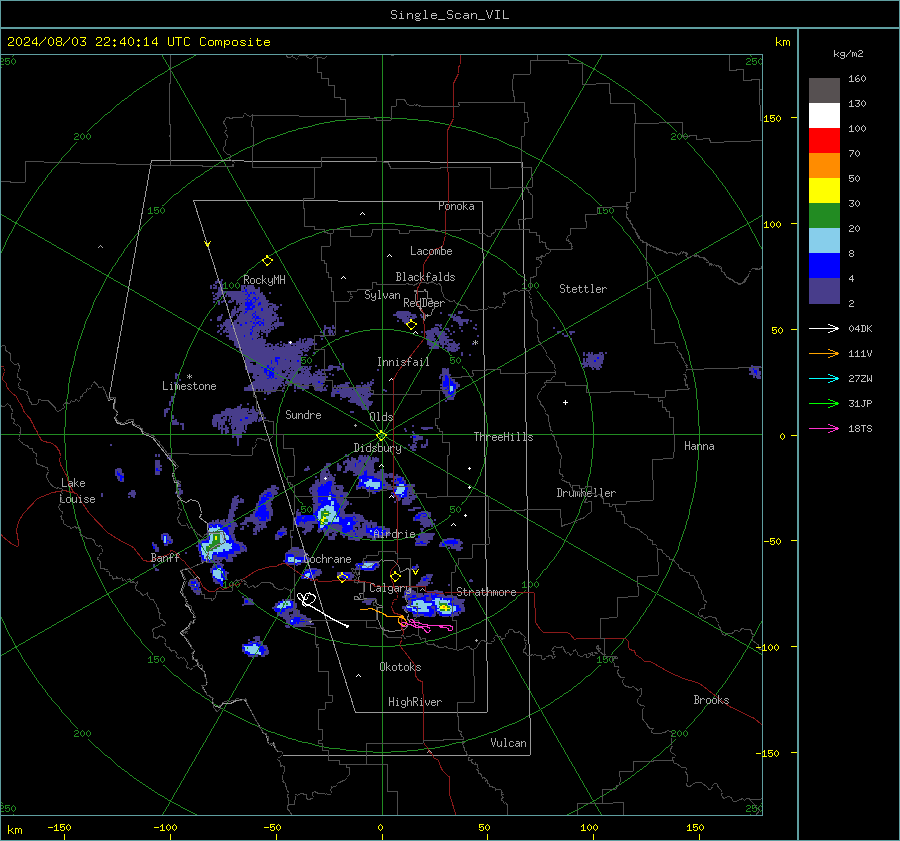Click the Brooks city label
The image size is (900, 841).
711,700
